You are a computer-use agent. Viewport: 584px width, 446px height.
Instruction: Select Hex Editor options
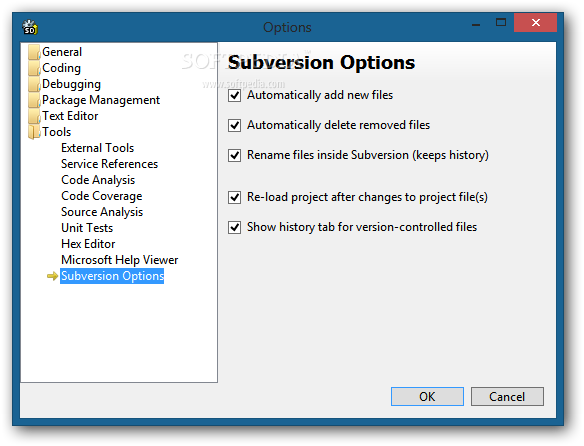(x=88, y=244)
